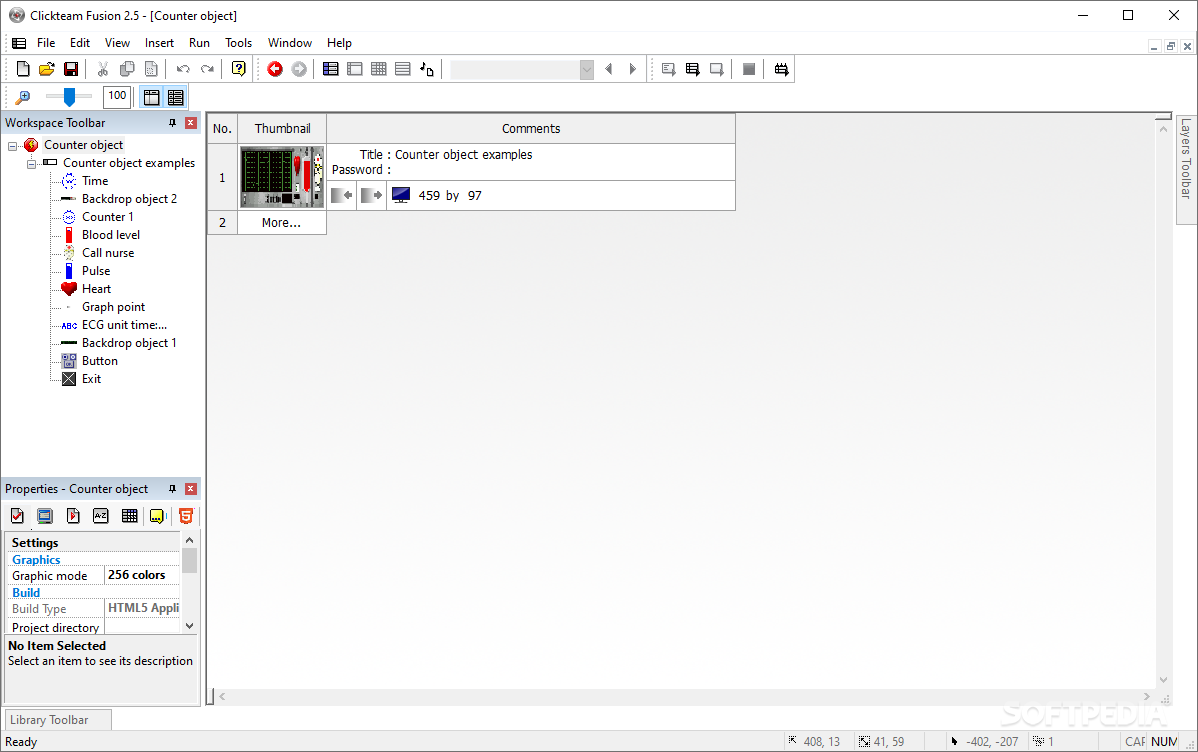Go to previous frame arrow
The height and width of the screenshot is (752, 1198).
pos(609,69)
